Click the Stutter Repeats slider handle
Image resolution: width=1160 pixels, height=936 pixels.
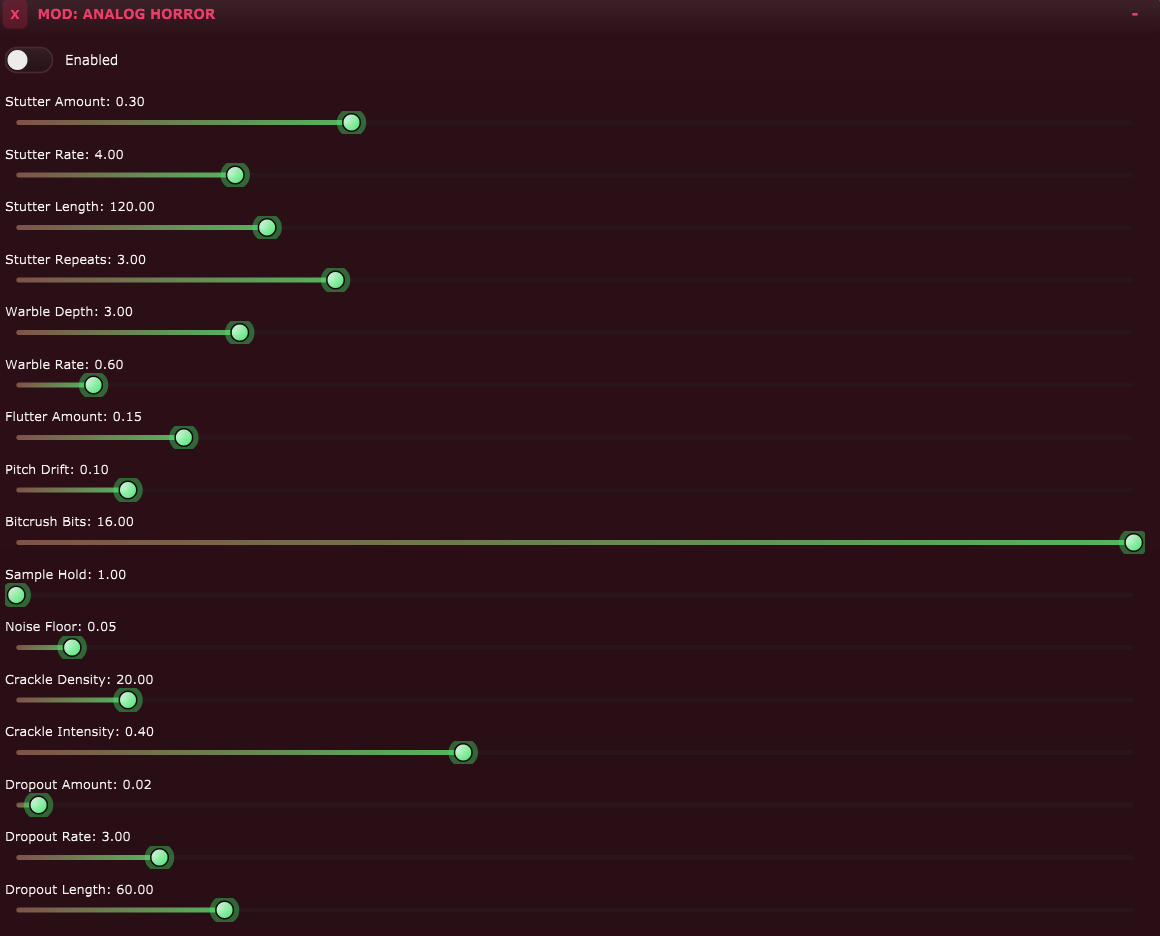click(335, 280)
